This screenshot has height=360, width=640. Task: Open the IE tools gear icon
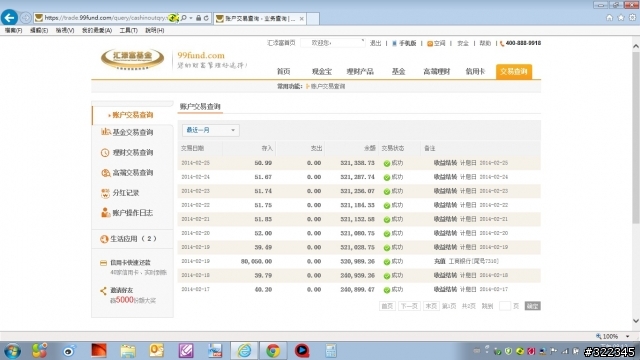[x=632, y=18]
